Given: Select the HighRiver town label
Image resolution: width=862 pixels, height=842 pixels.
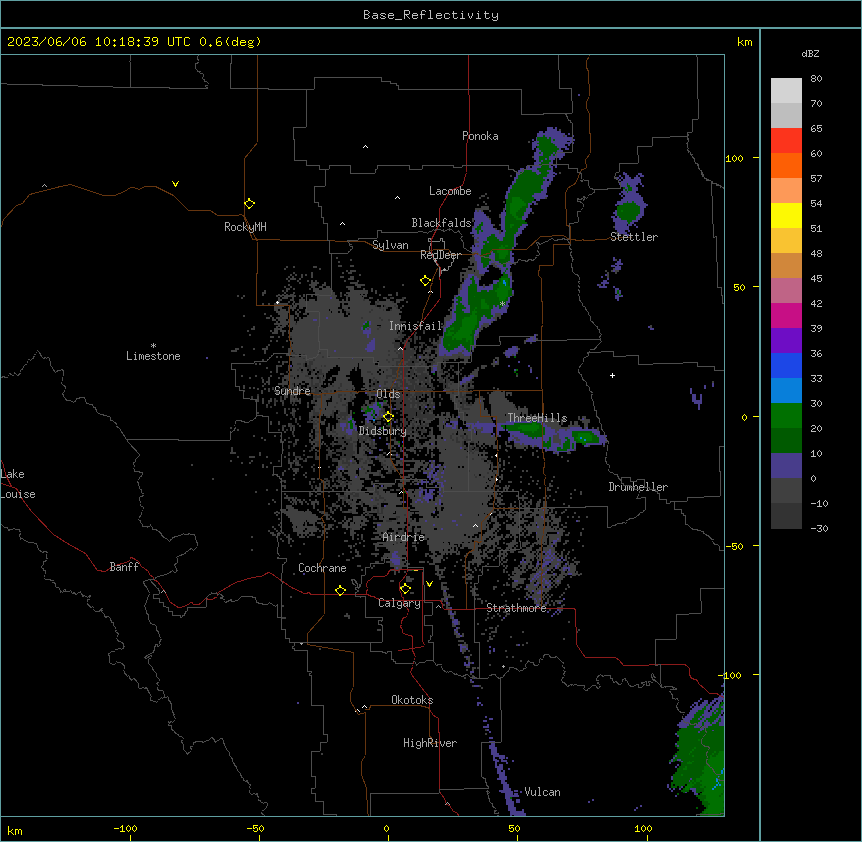Looking at the screenshot, I should coord(430,743).
